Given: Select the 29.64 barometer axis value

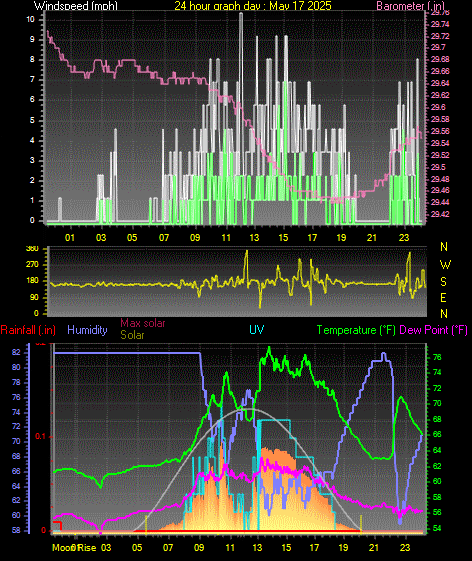Looking at the screenshot, I should [x=440, y=83].
